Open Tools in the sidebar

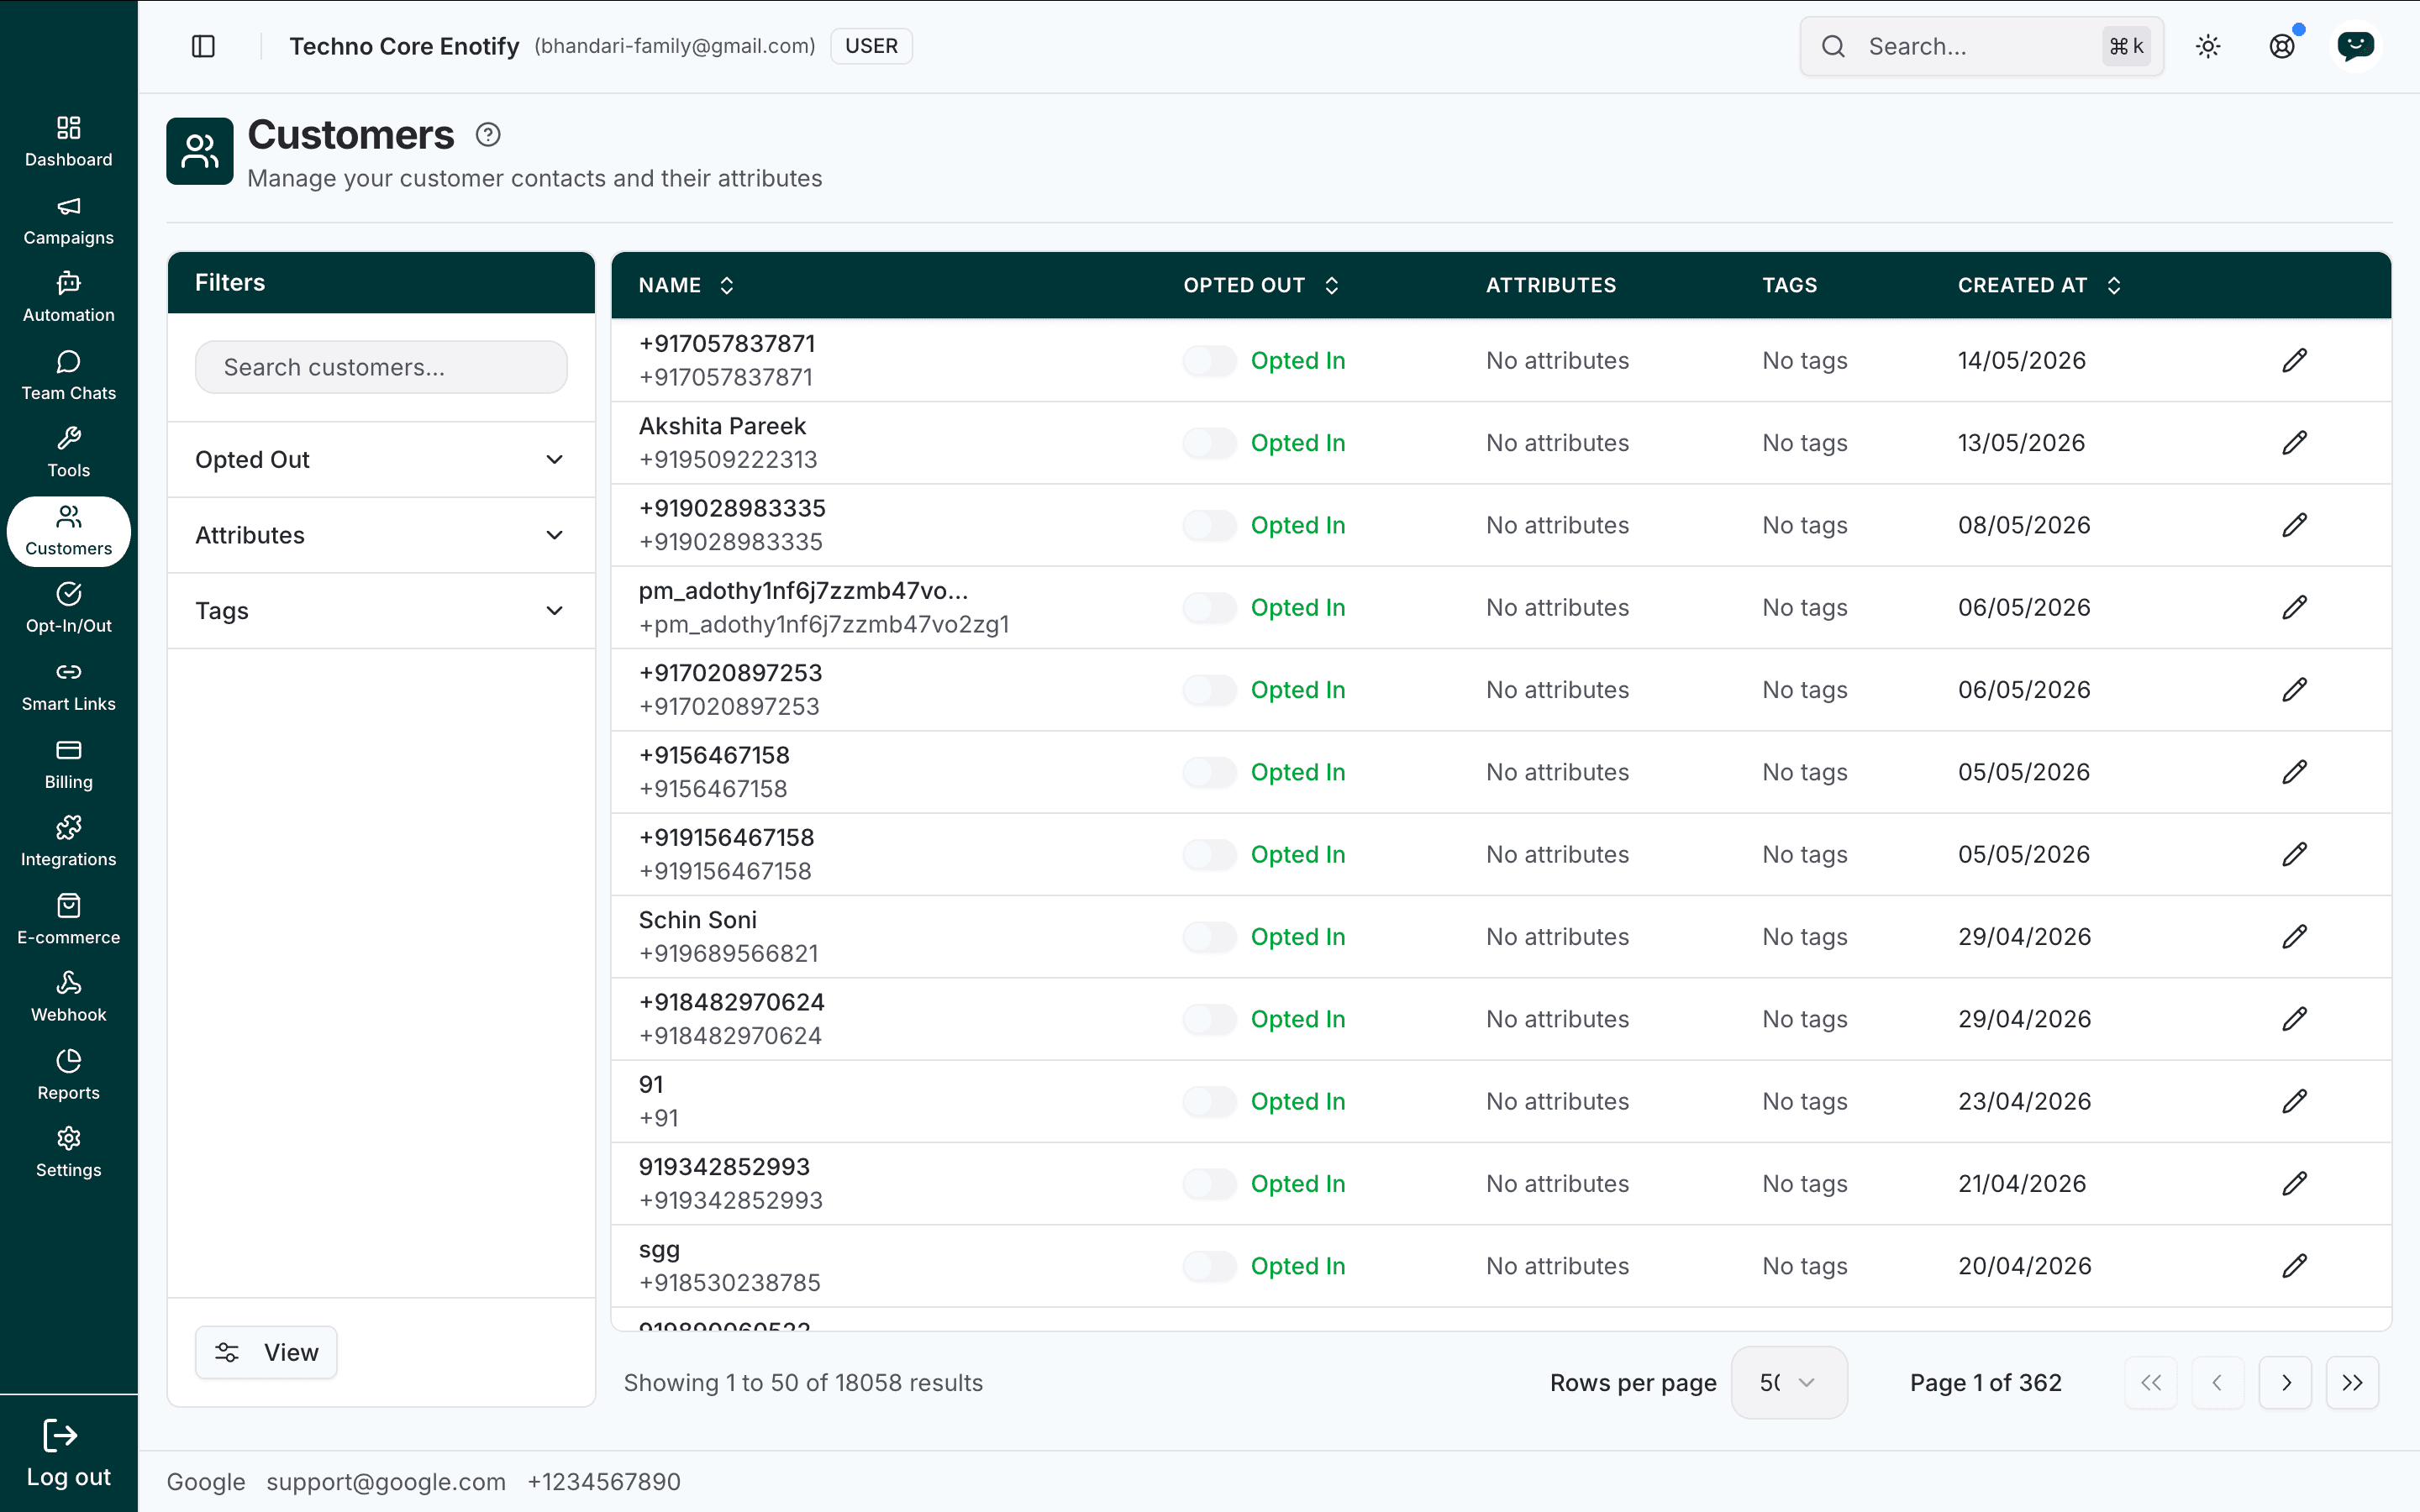(69, 453)
